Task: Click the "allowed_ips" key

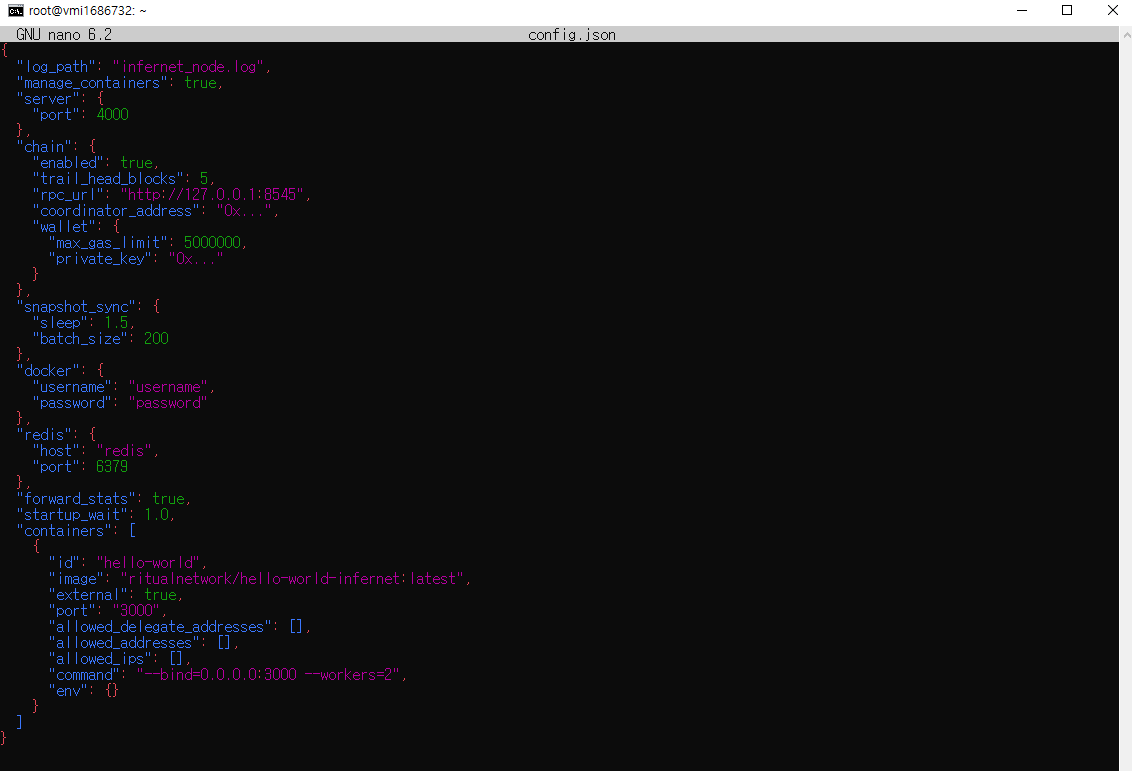Action: click(x=100, y=658)
